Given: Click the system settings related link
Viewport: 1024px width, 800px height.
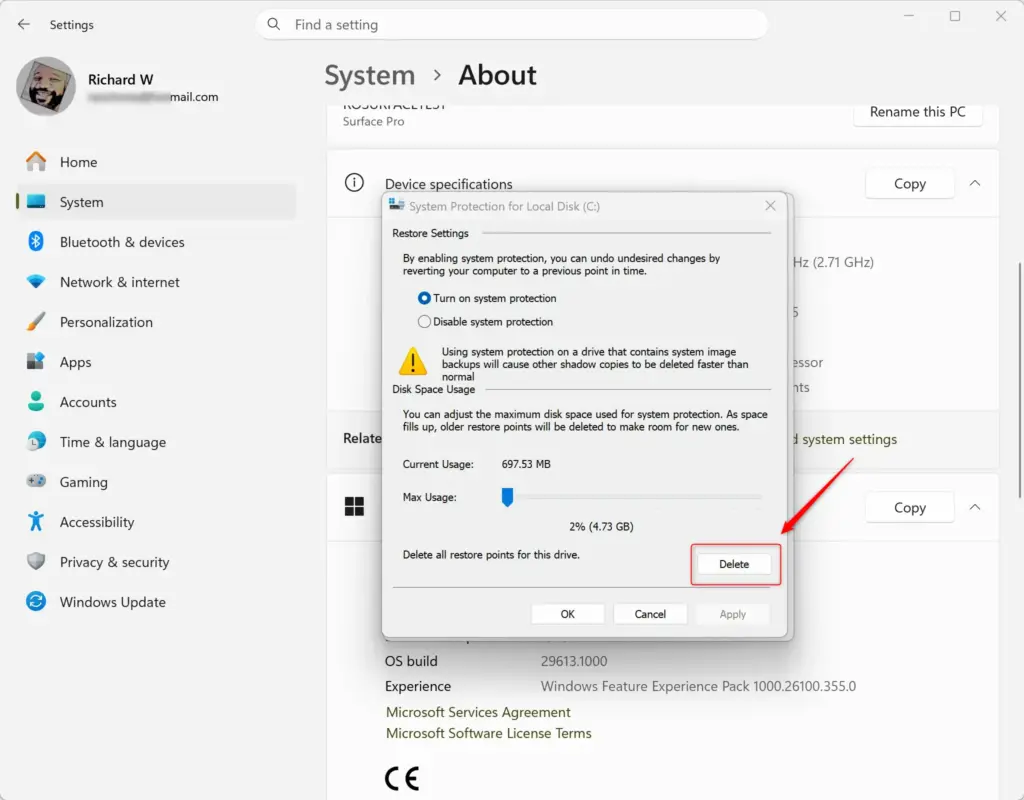Looking at the screenshot, I should 846,439.
